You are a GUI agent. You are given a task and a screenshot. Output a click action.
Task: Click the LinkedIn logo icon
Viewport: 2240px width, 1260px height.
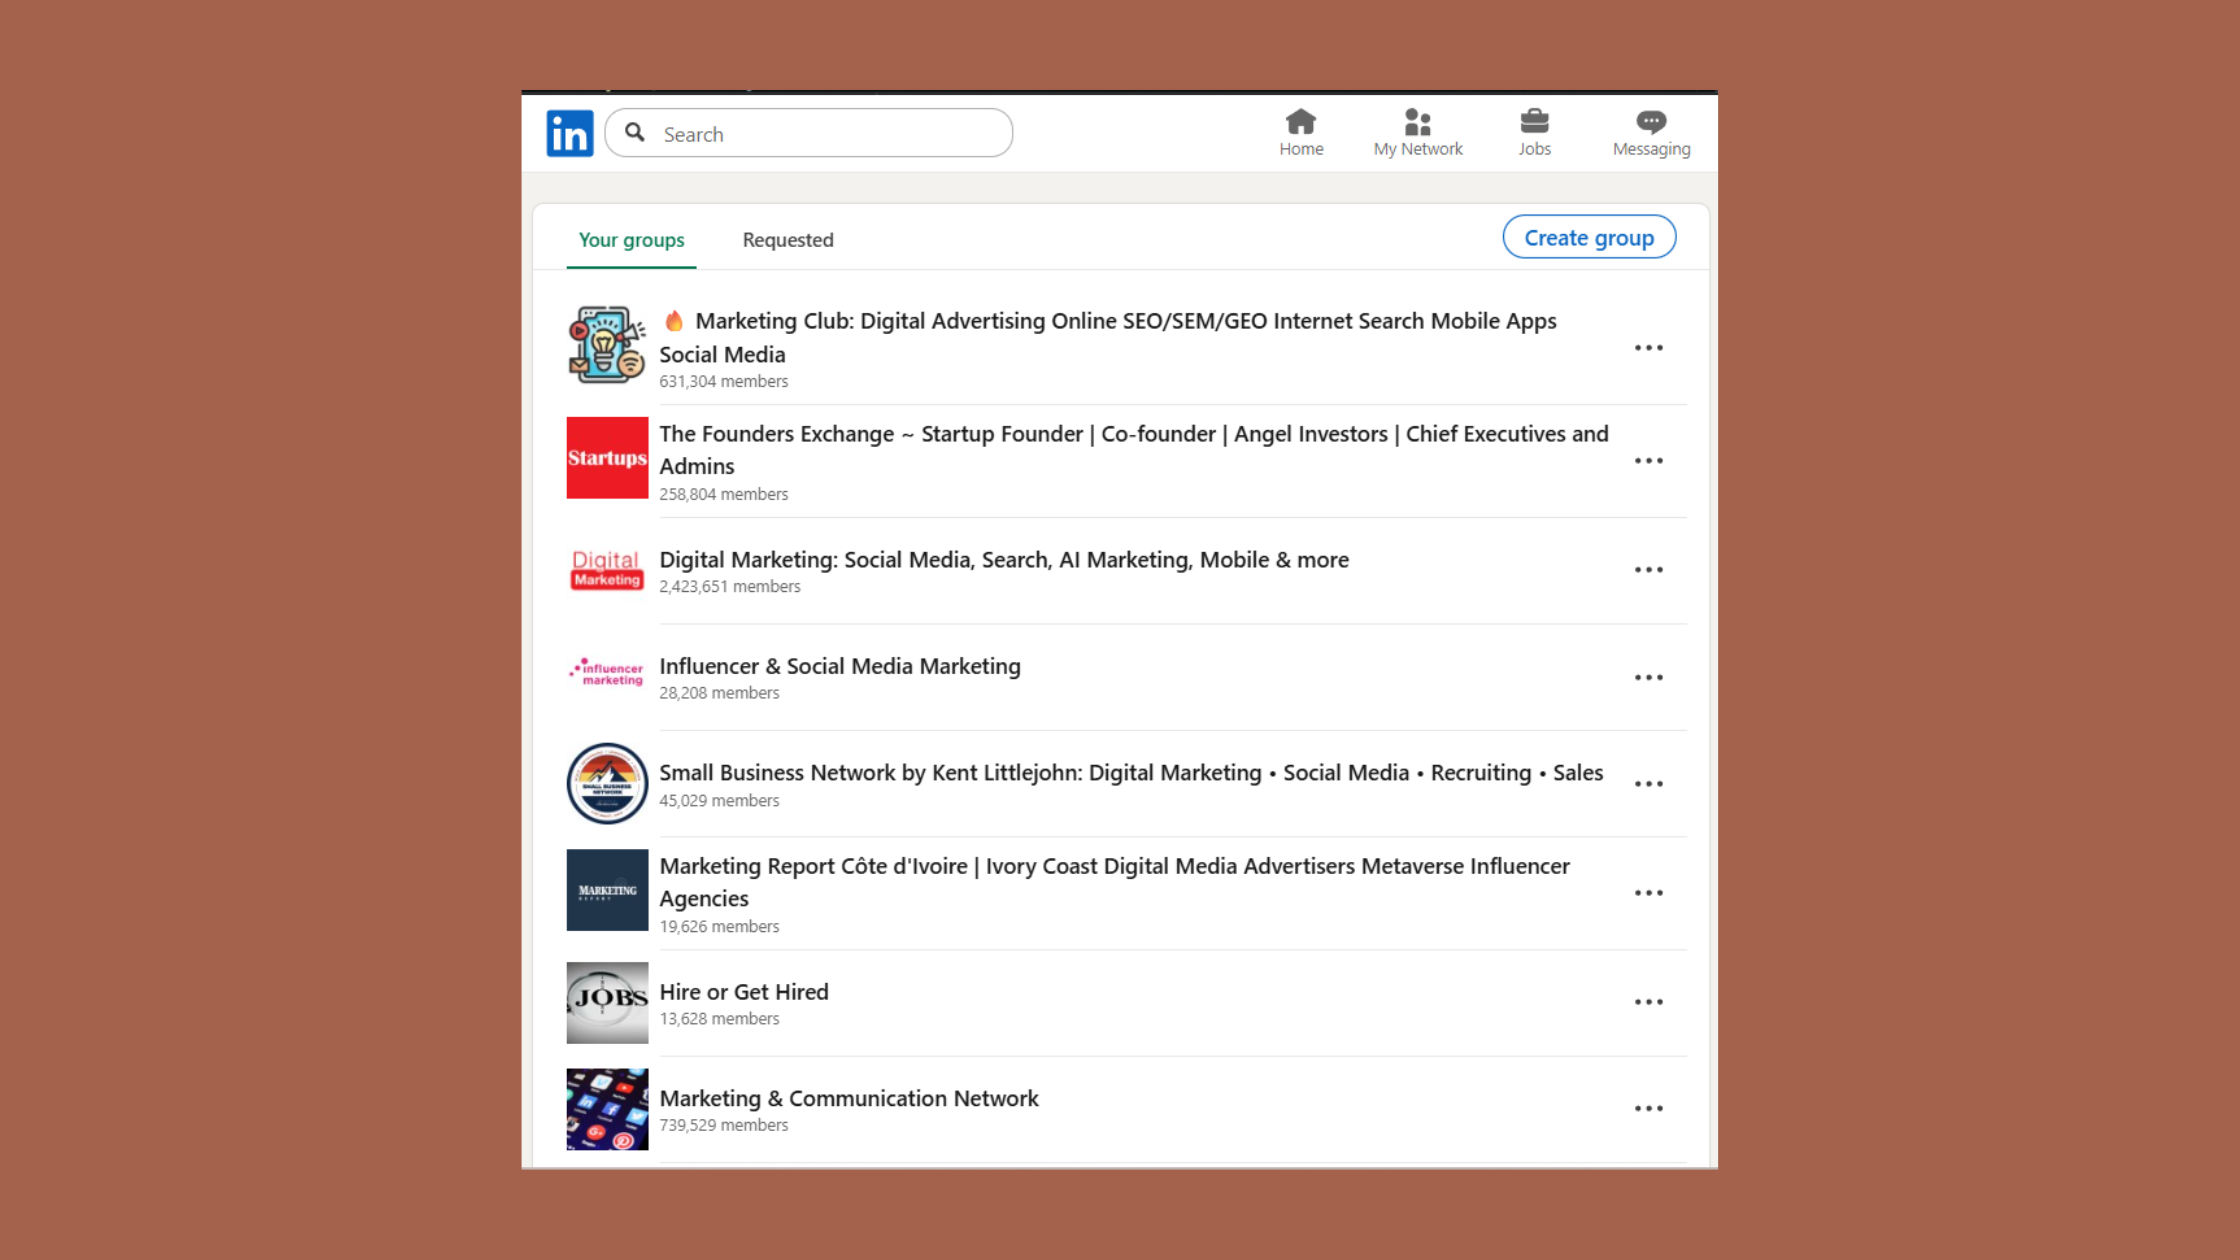tap(570, 133)
